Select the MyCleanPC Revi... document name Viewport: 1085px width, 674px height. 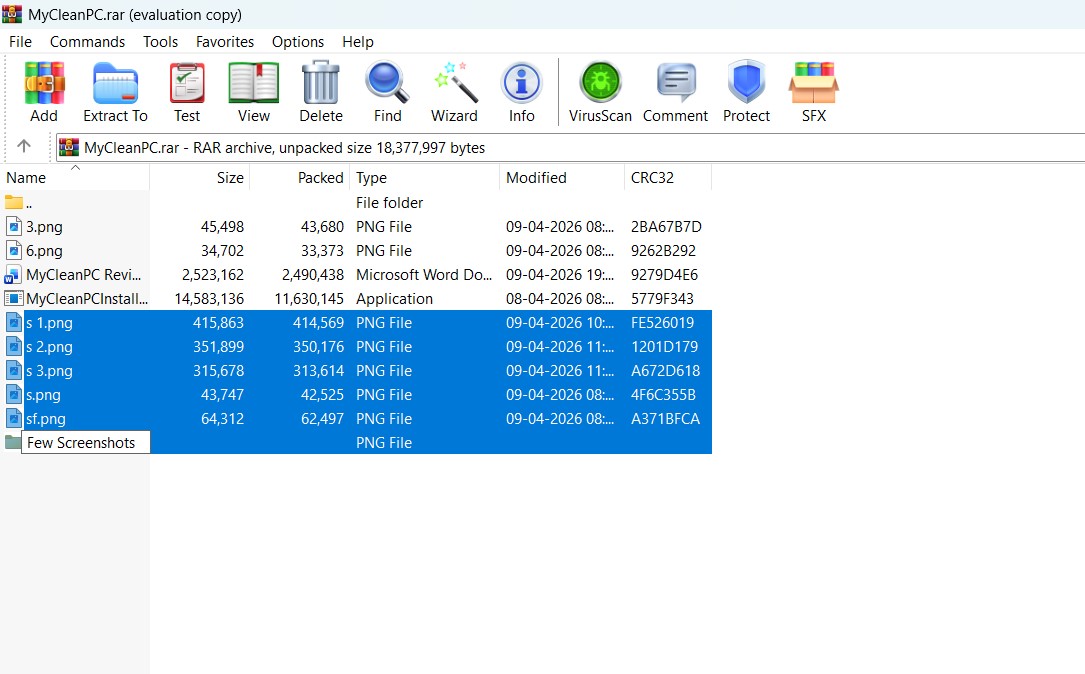pos(84,275)
